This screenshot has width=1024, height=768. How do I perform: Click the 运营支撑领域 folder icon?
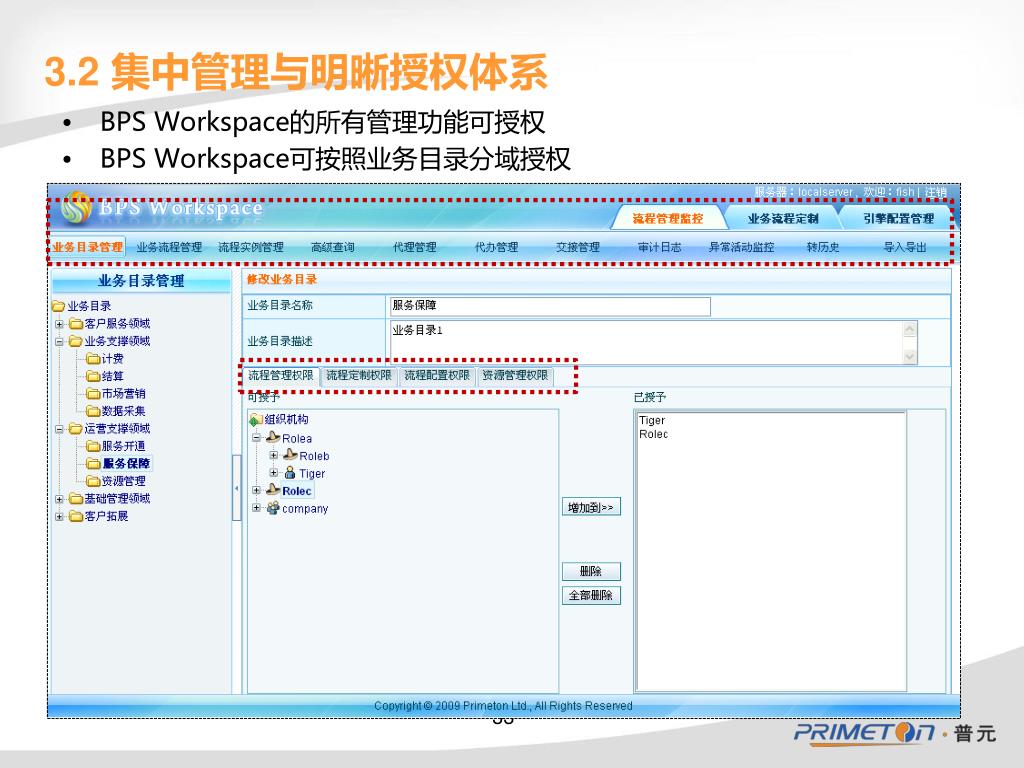[76, 428]
